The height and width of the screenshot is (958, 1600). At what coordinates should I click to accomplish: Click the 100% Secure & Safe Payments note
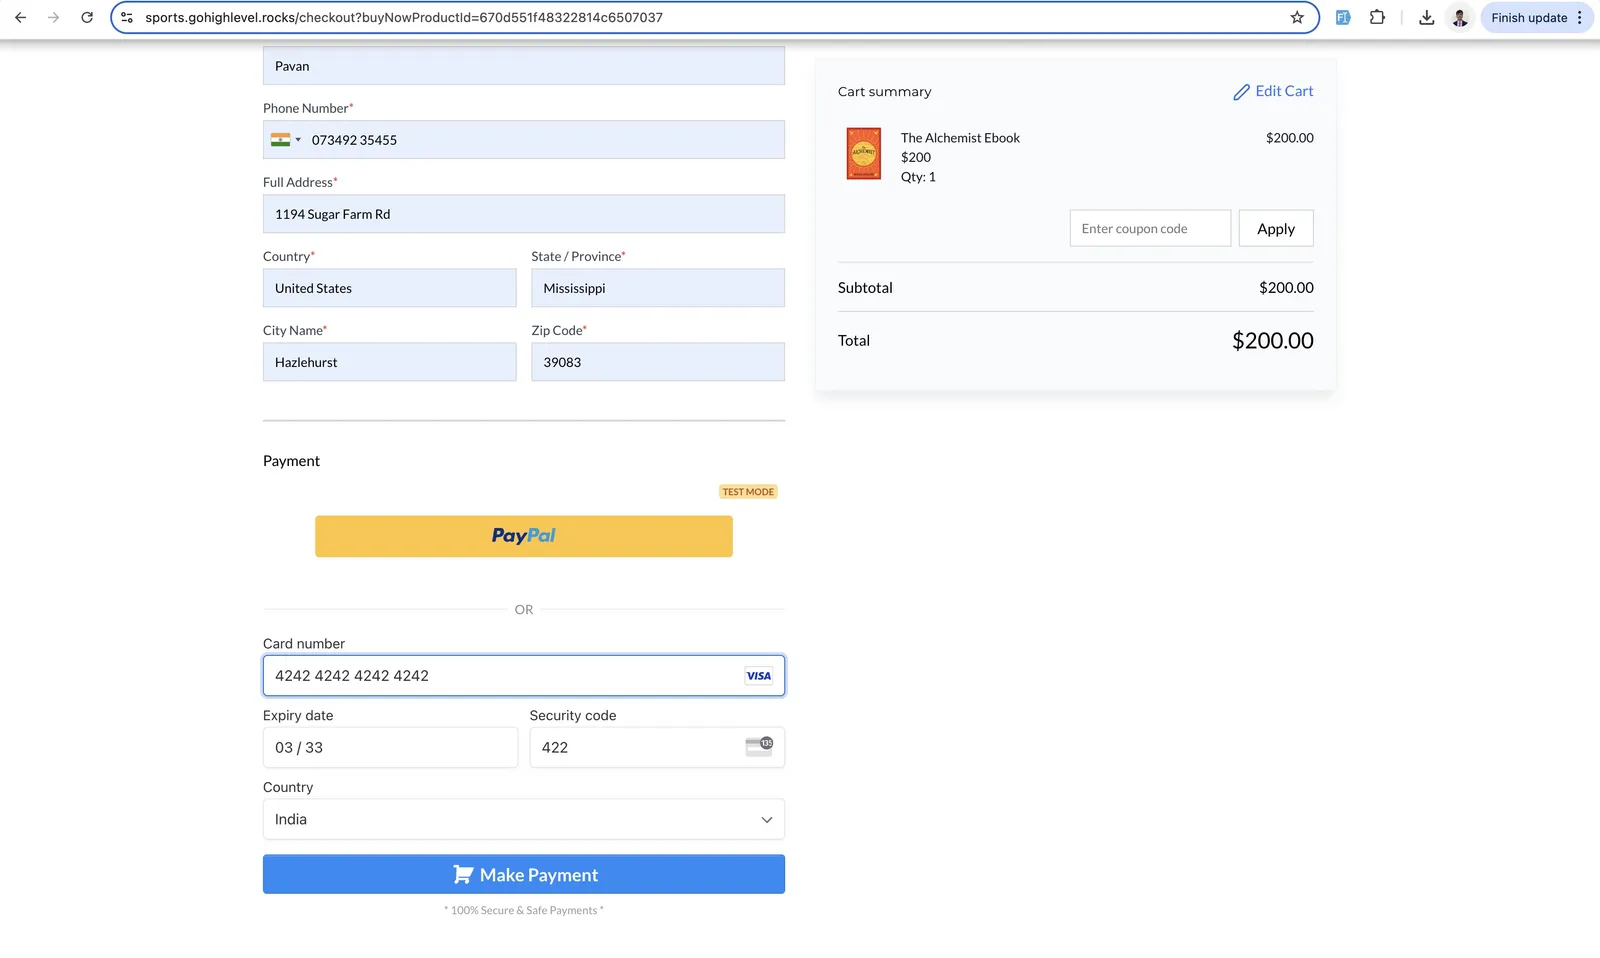click(524, 910)
